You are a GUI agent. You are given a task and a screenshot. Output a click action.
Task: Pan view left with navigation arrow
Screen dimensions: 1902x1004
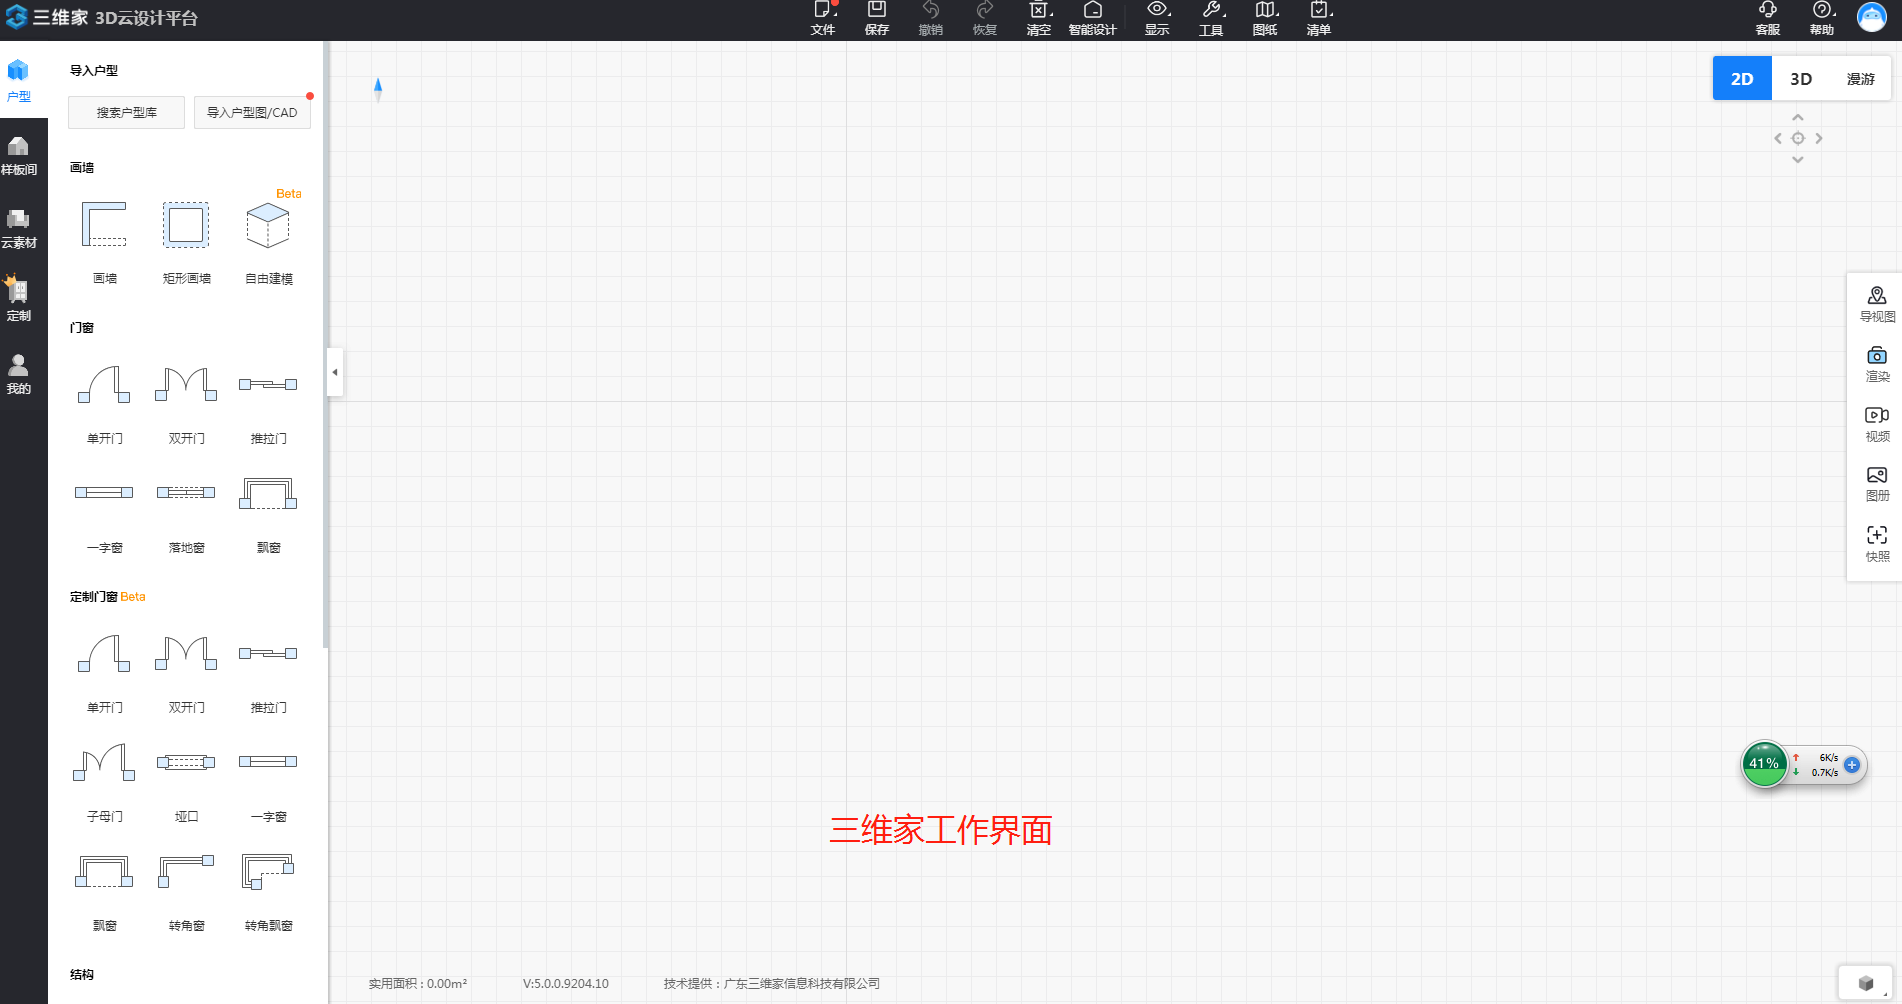1777,139
